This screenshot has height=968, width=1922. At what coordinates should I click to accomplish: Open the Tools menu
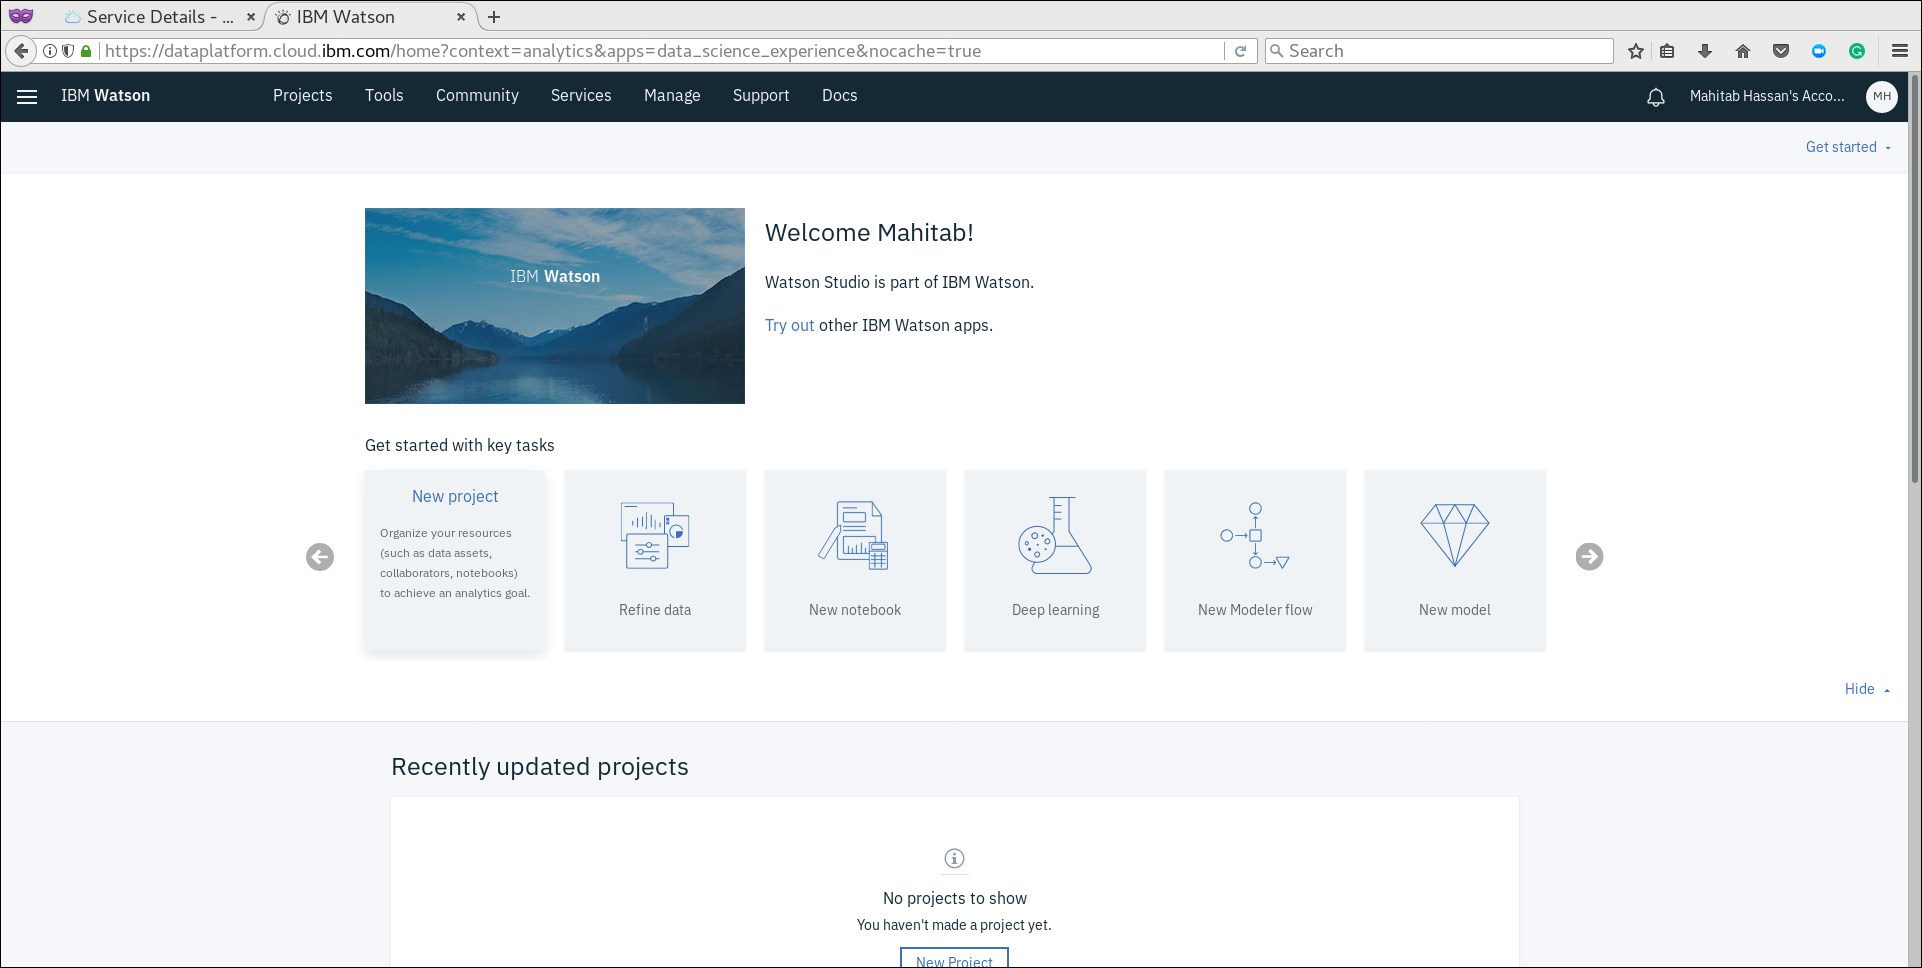tap(384, 95)
